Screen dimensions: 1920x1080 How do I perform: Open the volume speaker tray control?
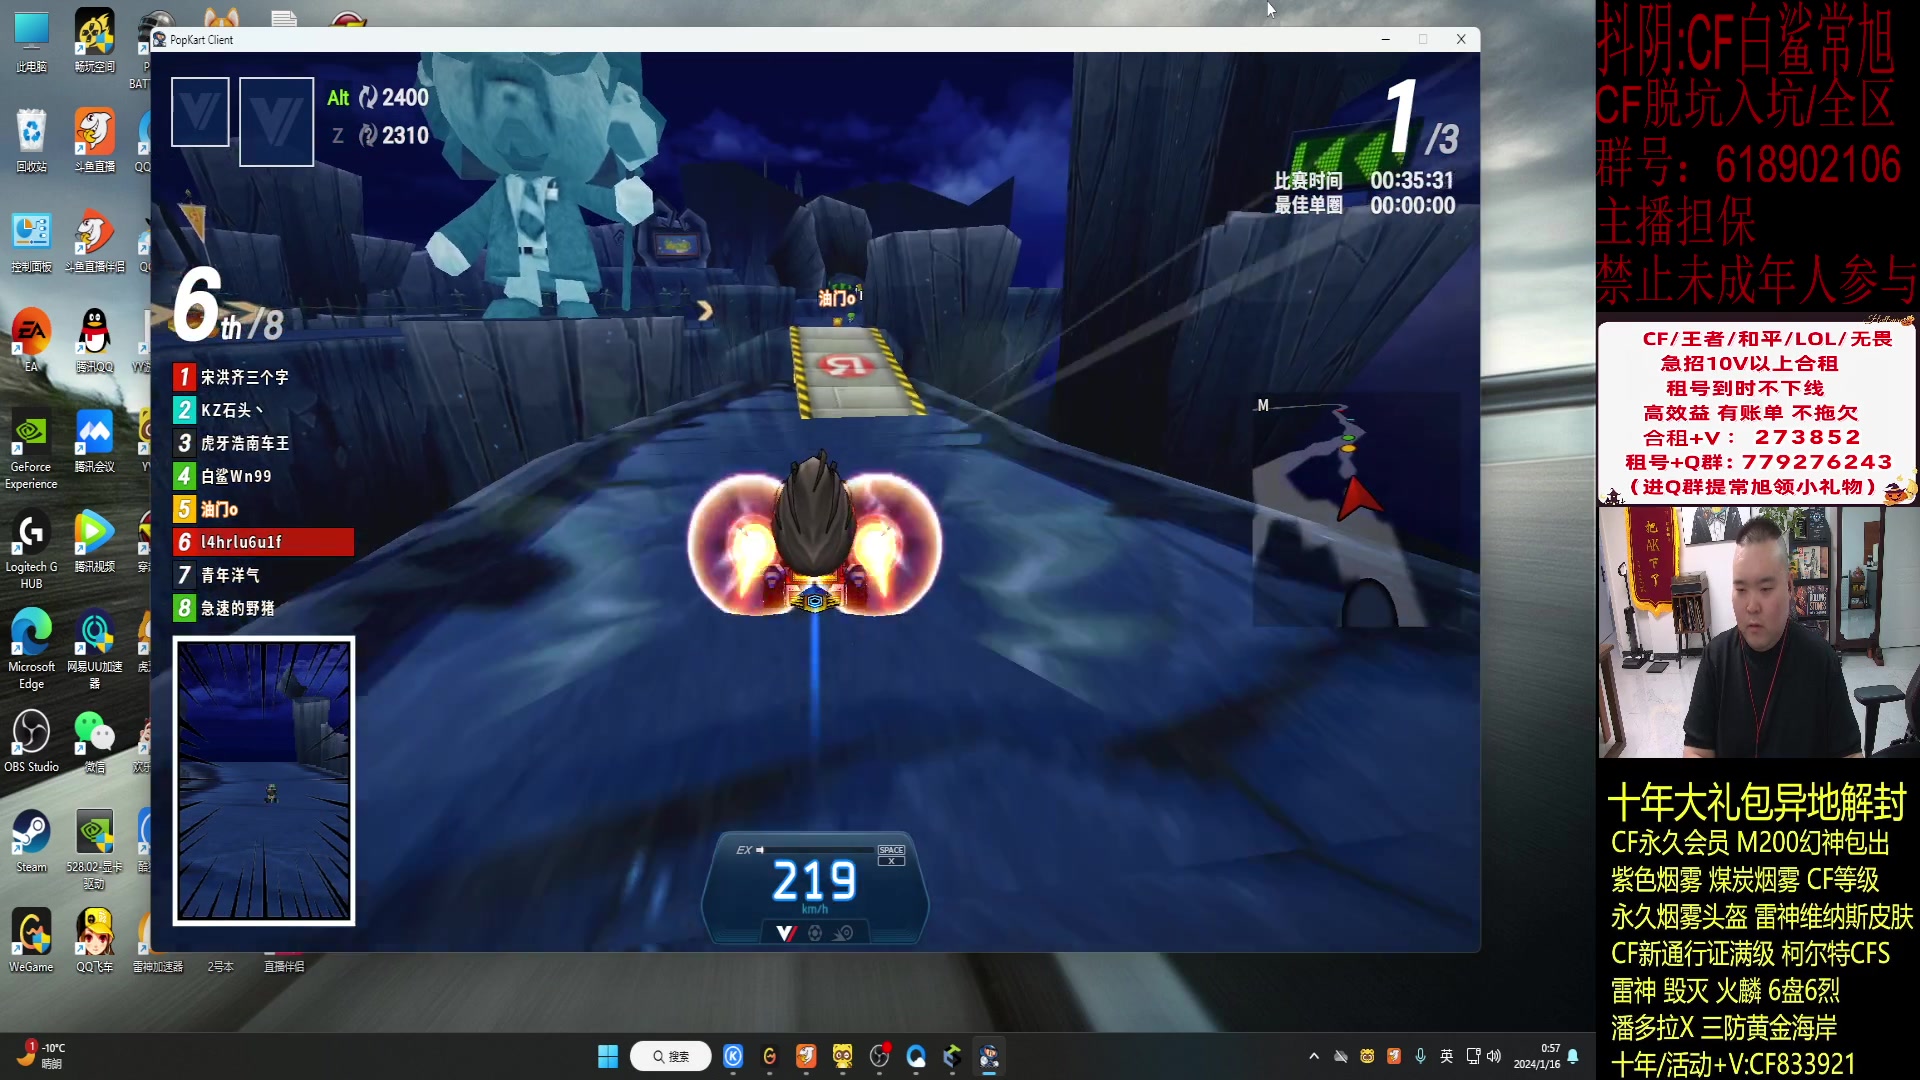pyautogui.click(x=1494, y=1057)
